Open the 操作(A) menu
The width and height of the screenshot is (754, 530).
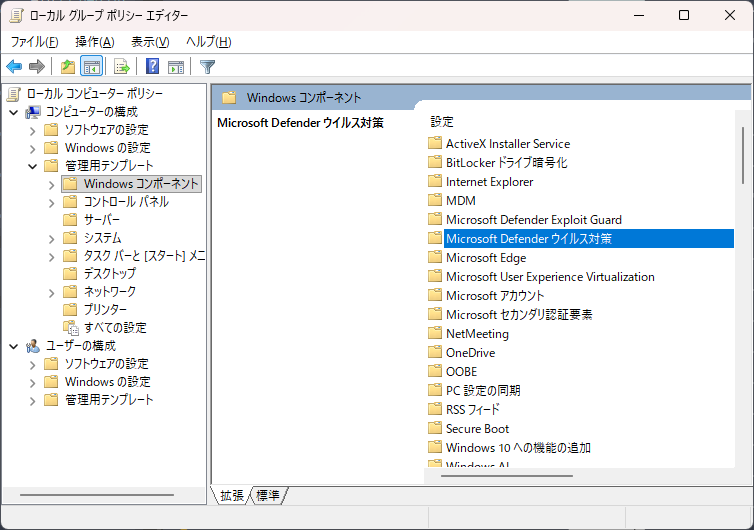click(95, 42)
